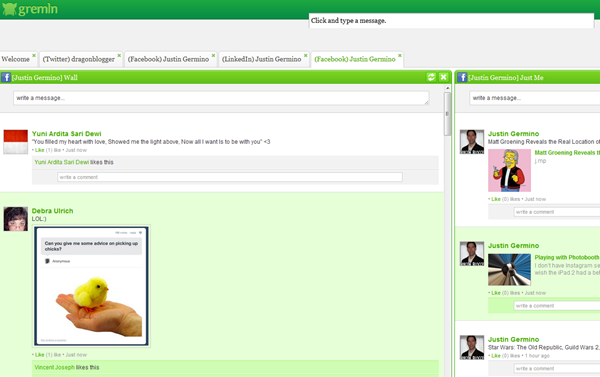
Task: Click the Wall 'write a message' field
Action: [221, 98]
